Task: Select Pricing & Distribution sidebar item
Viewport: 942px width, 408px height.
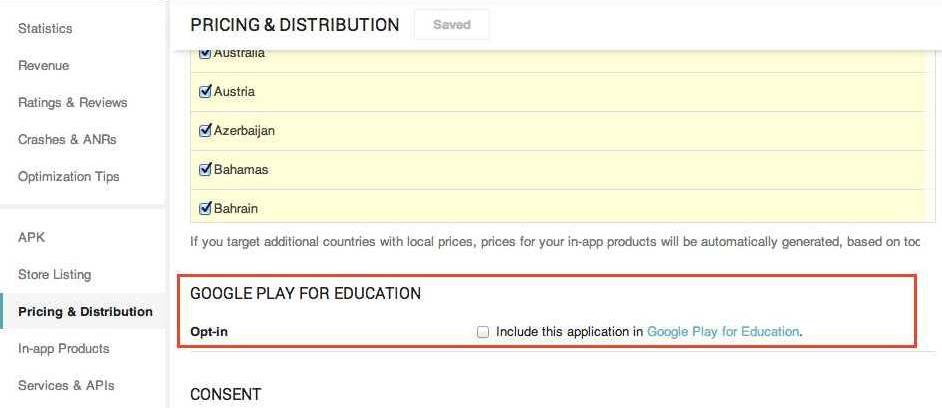Action: pyautogui.click(x=85, y=311)
